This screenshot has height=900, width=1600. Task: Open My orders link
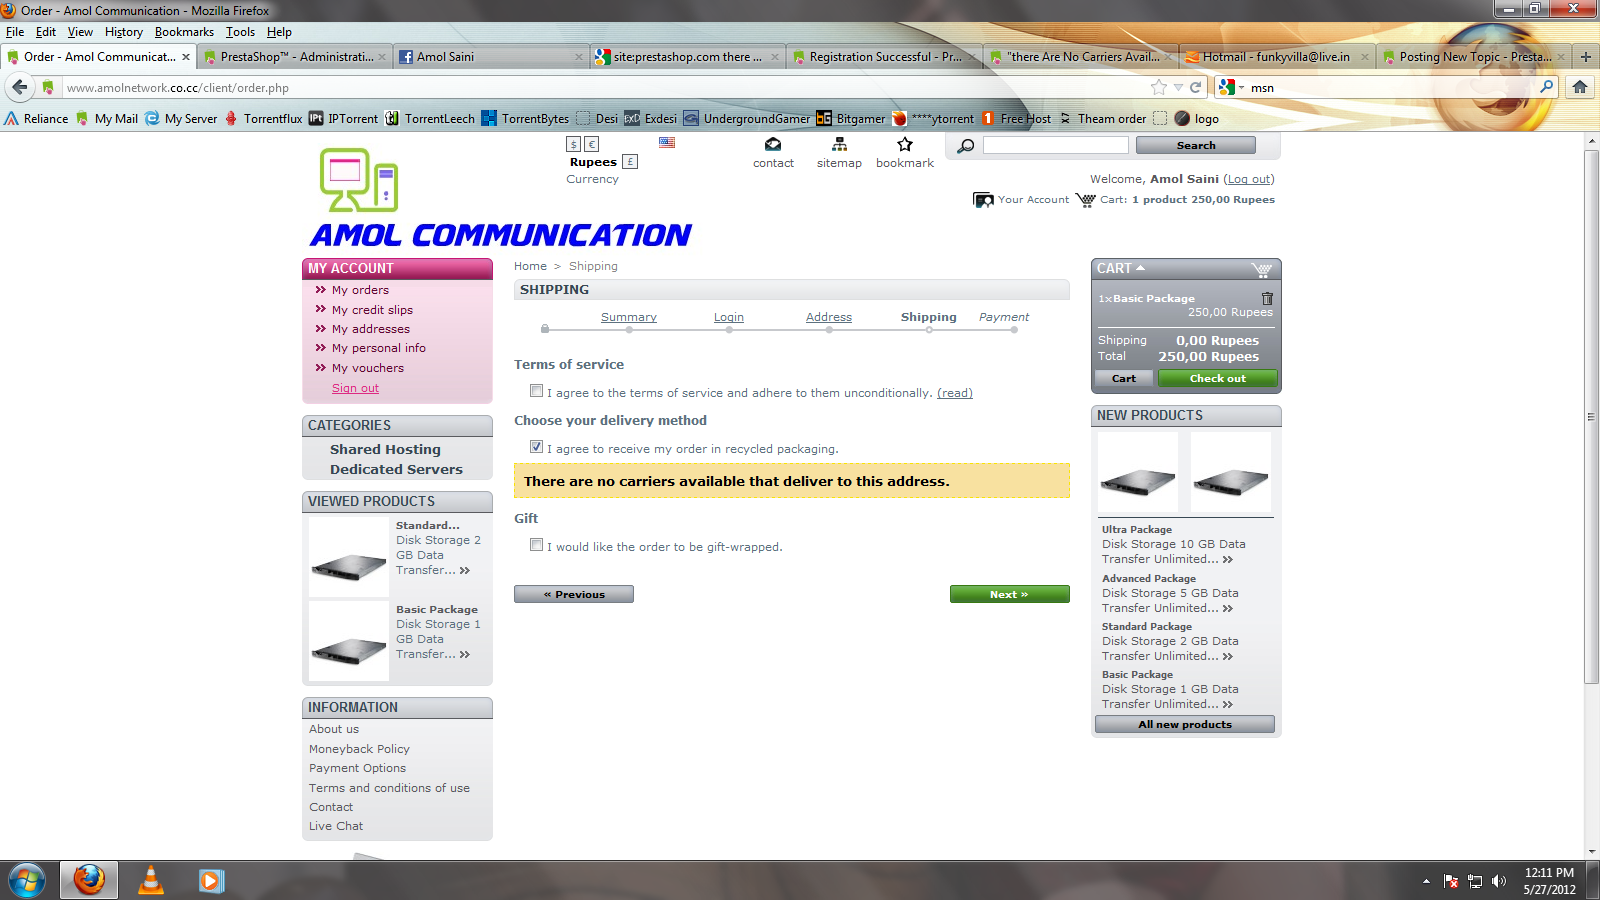pos(360,290)
